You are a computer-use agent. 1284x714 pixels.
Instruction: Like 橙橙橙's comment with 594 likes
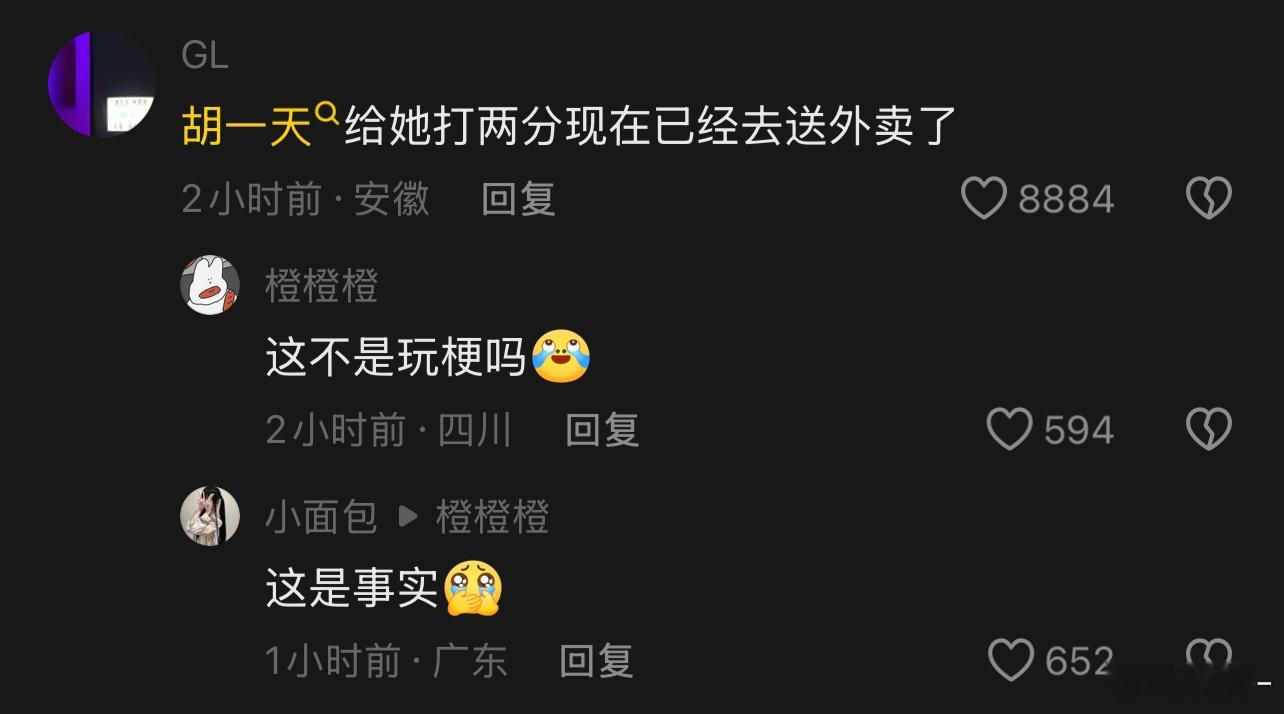coord(1009,429)
